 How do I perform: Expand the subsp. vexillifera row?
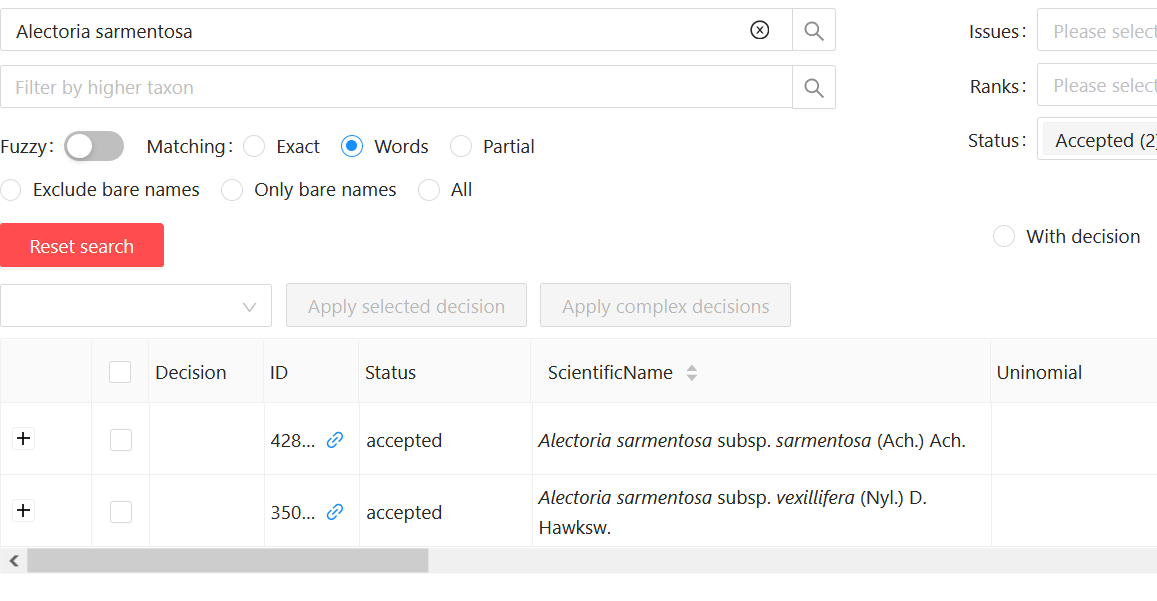click(x=23, y=510)
